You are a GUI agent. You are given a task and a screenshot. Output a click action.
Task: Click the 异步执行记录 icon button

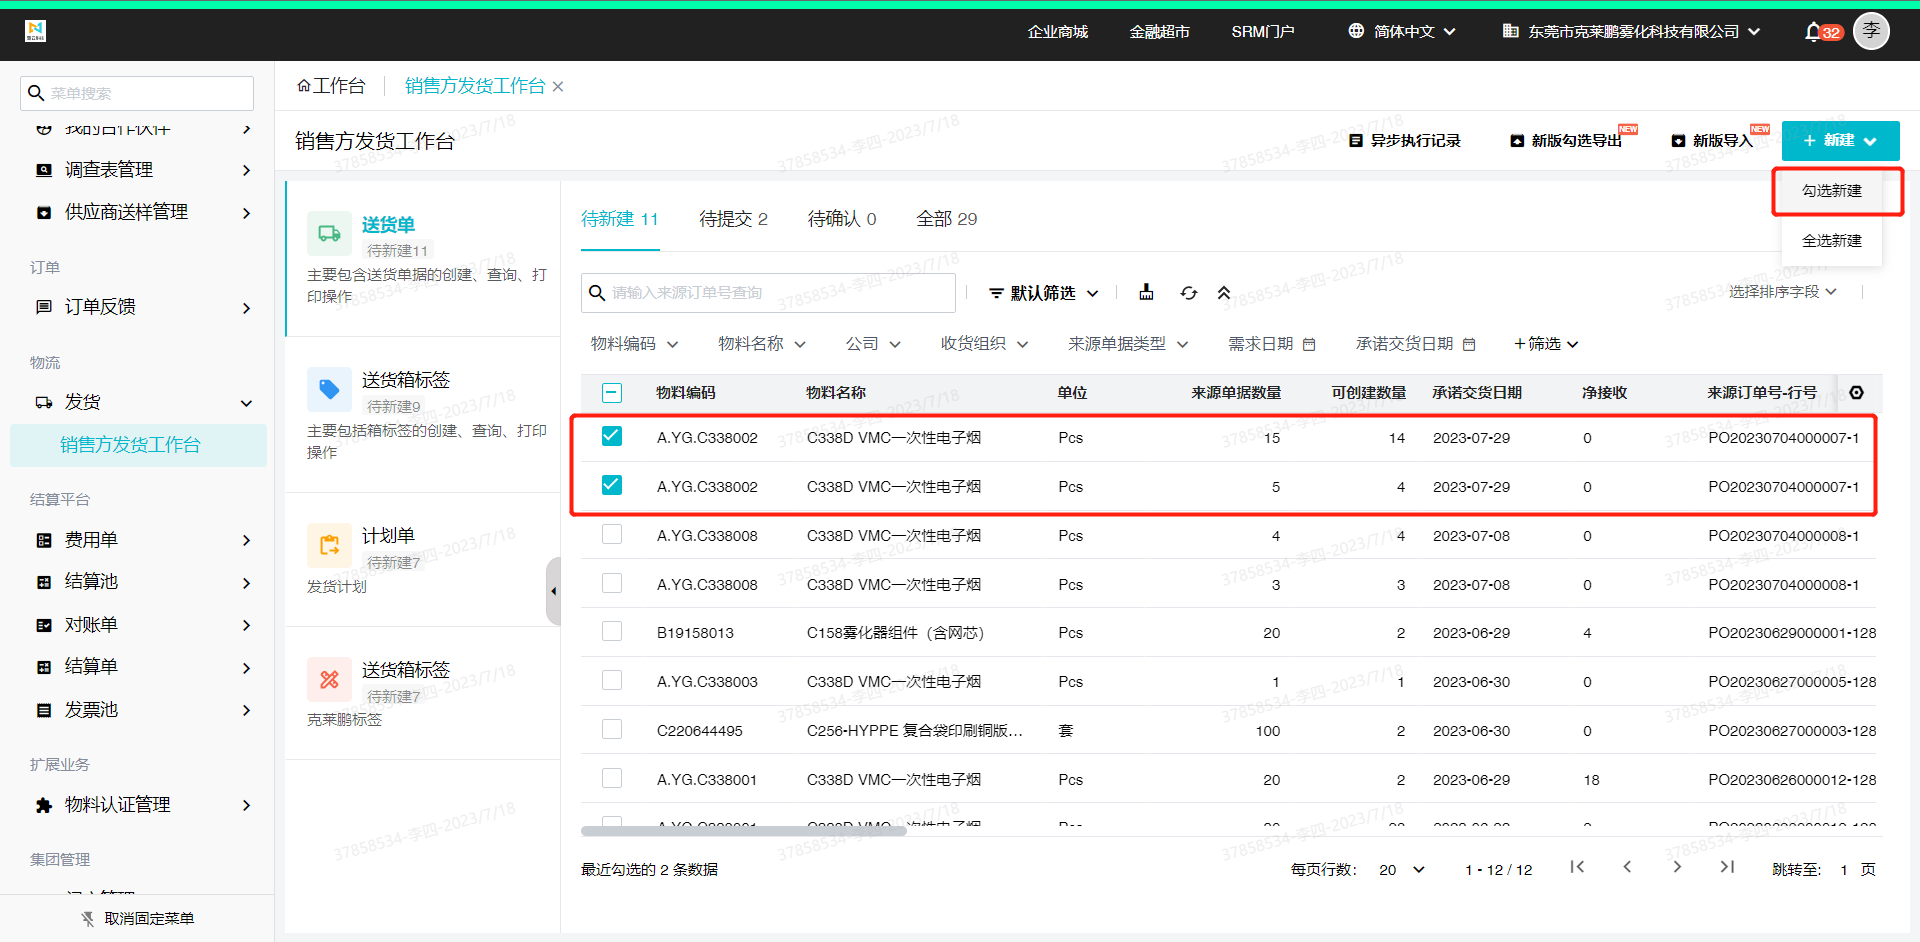(1405, 141)
